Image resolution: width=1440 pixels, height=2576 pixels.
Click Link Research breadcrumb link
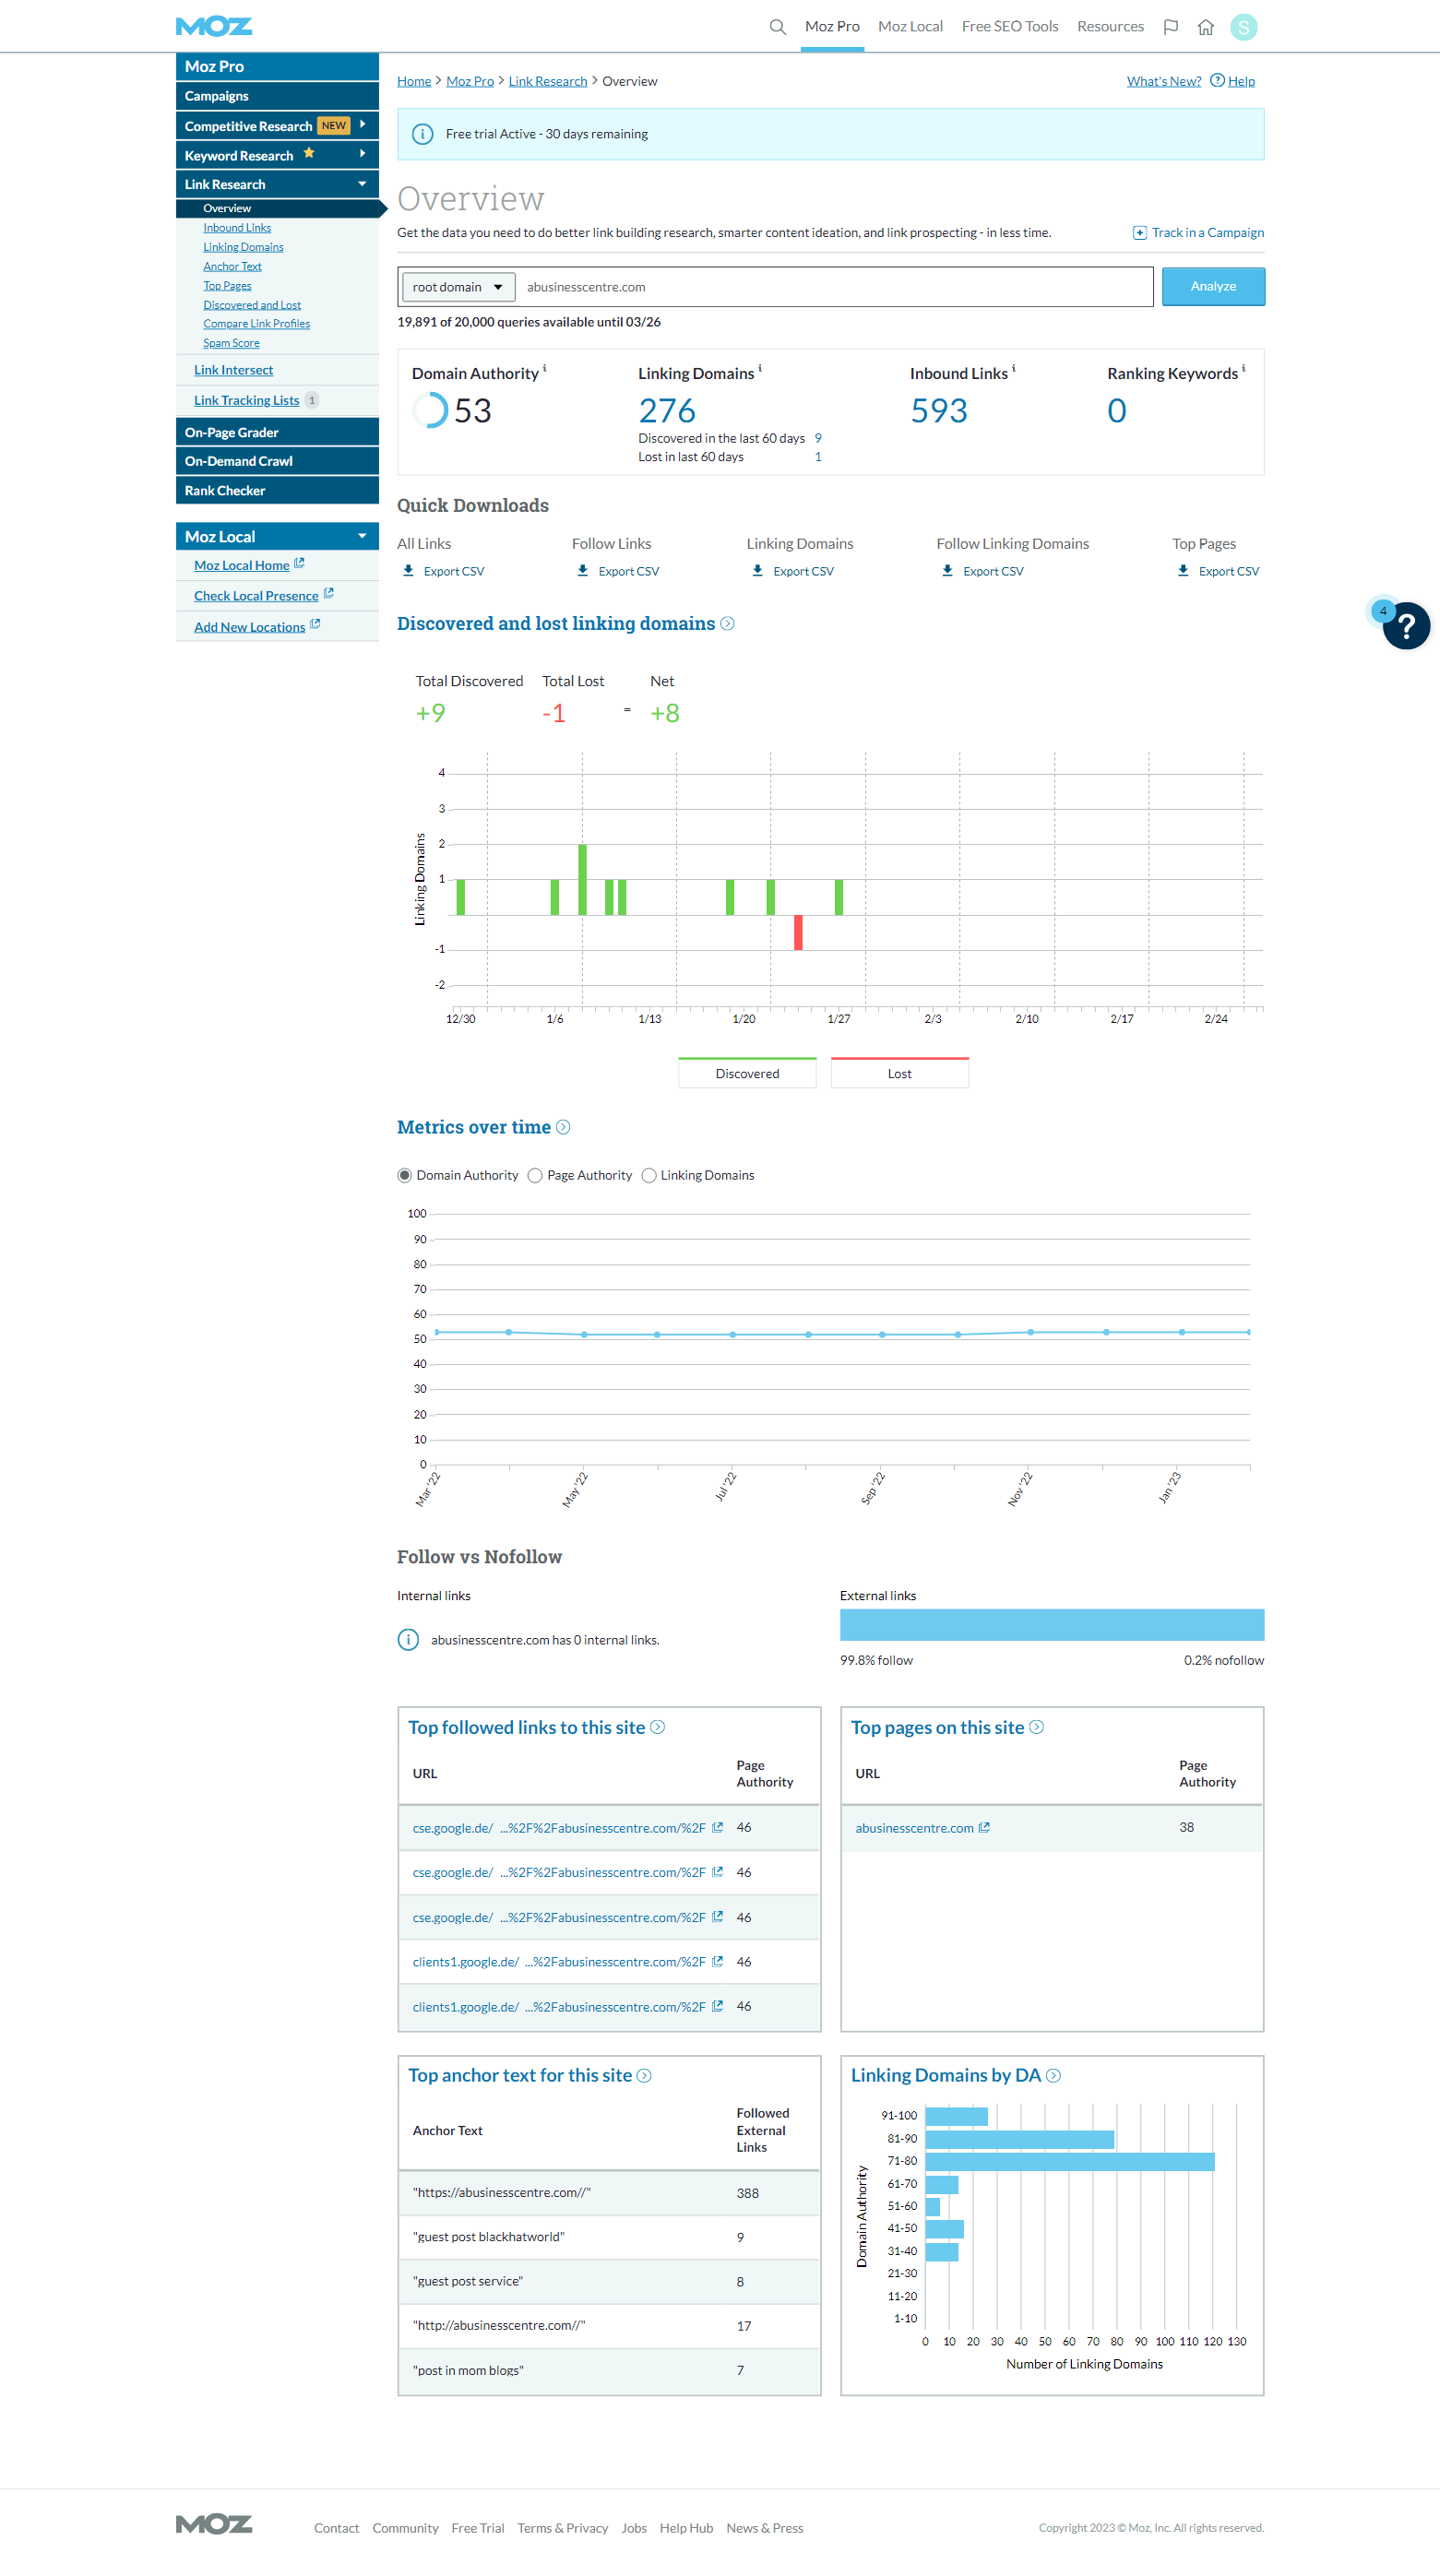(547, 81)
